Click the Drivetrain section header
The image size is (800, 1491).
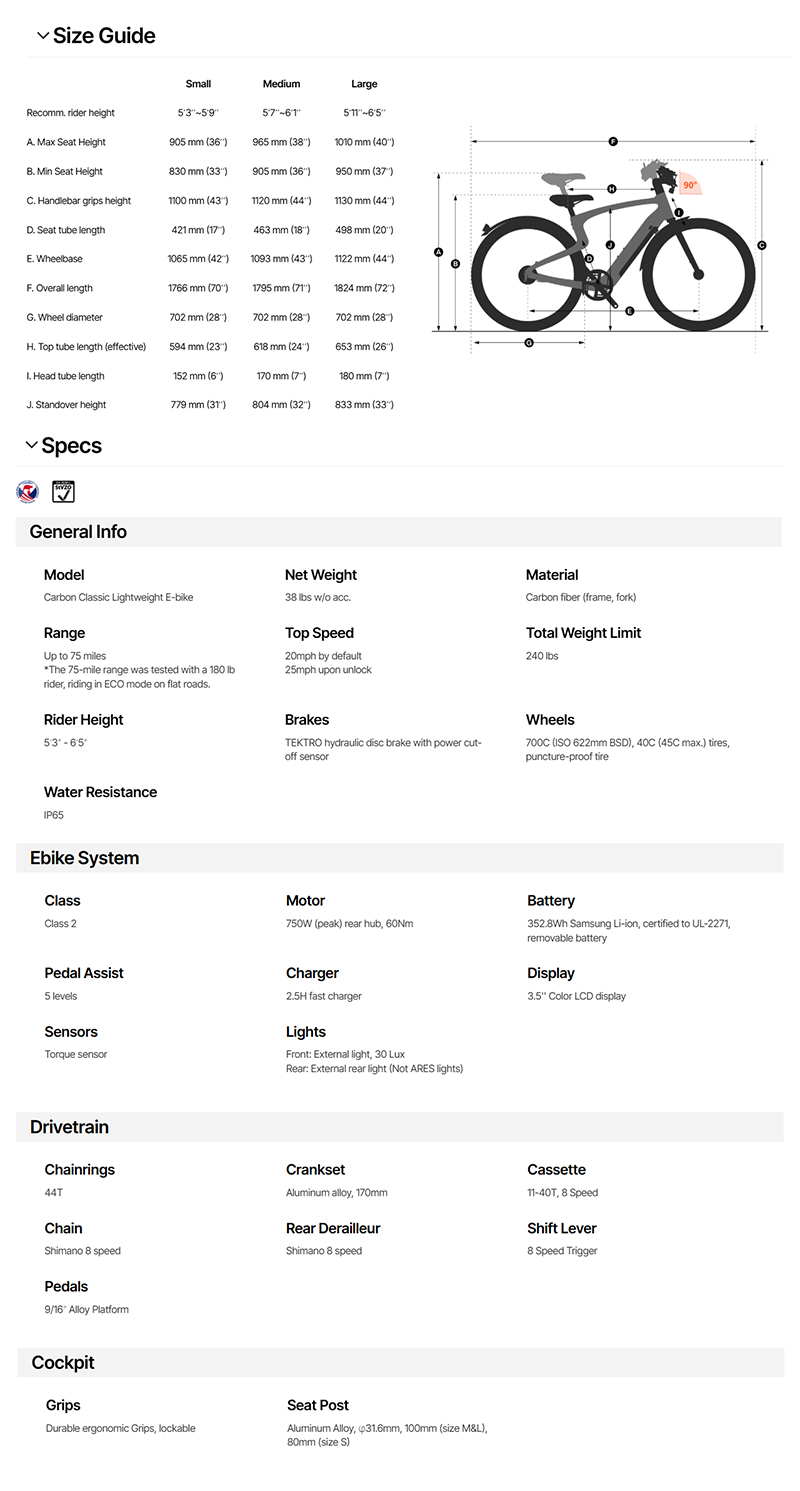69,1127
